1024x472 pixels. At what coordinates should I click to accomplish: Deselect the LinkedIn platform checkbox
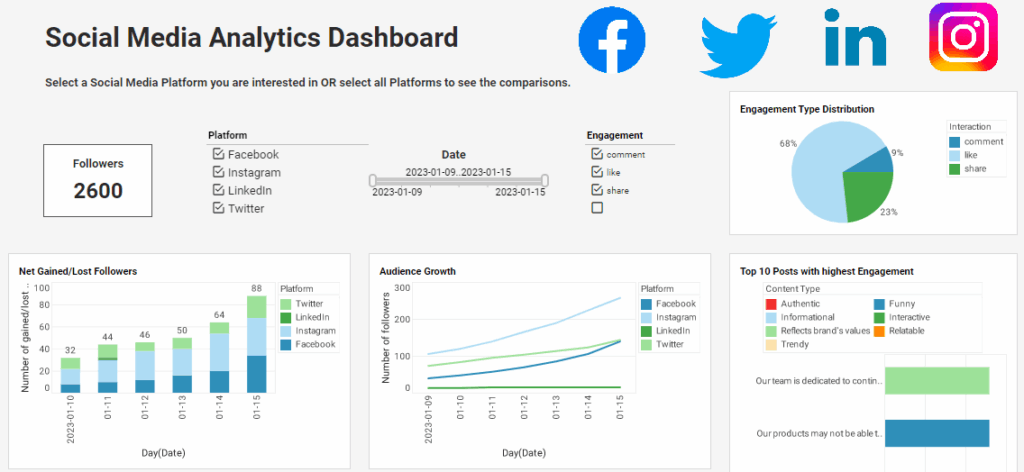[219, 191]
